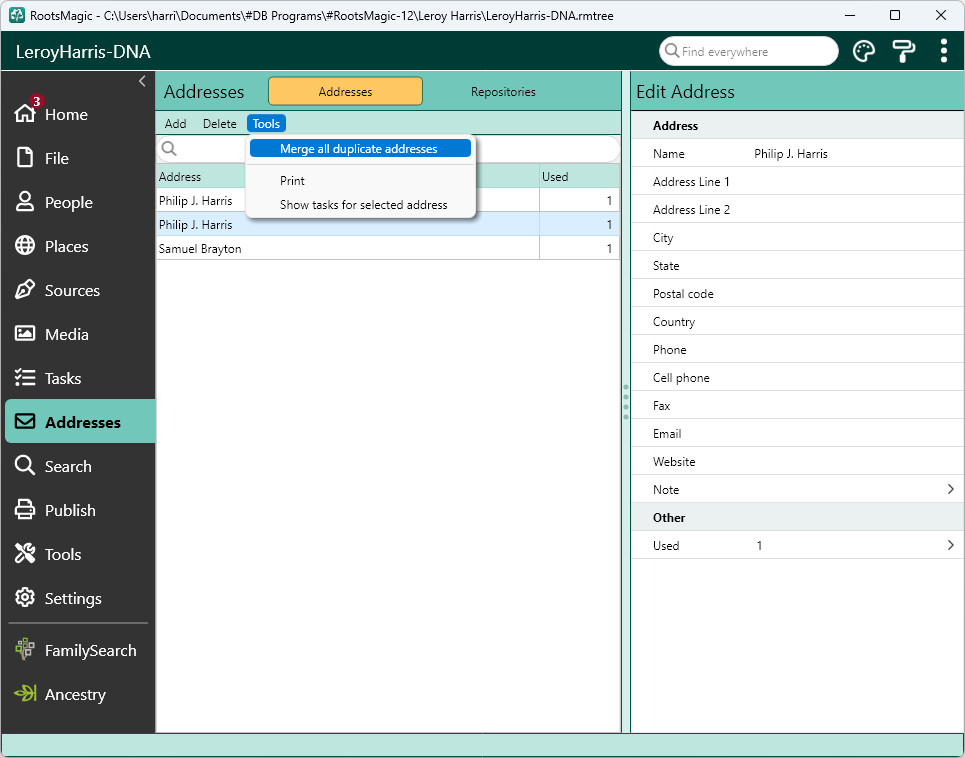This screenshot has height=758, width=965.
Task: Open the FamilySearch page
Action: (x=79, y=650)
